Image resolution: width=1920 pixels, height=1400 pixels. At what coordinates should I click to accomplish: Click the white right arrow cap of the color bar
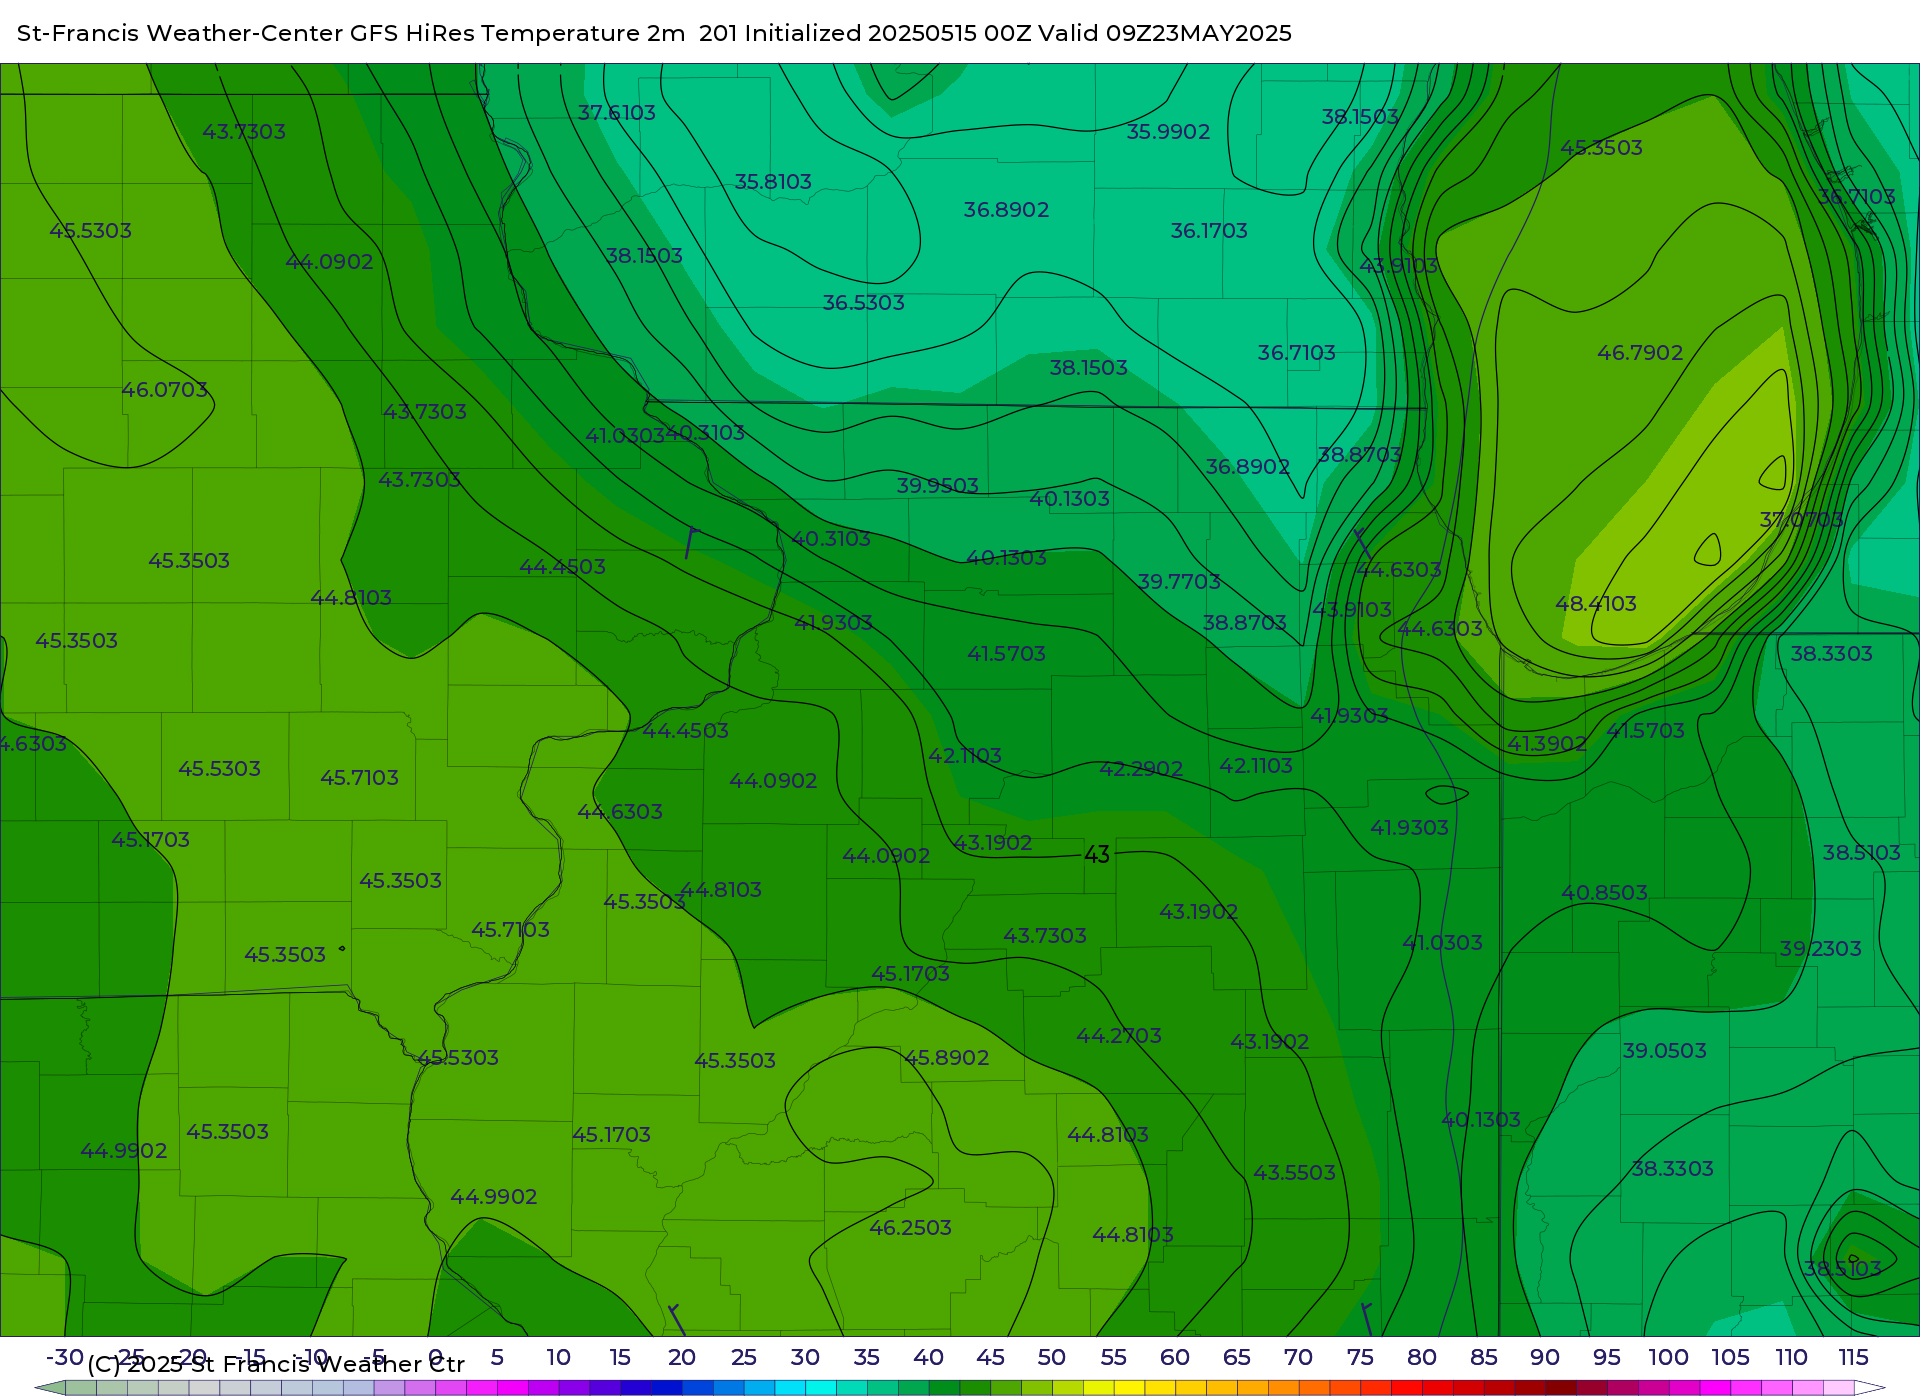pos(1870,1388)
